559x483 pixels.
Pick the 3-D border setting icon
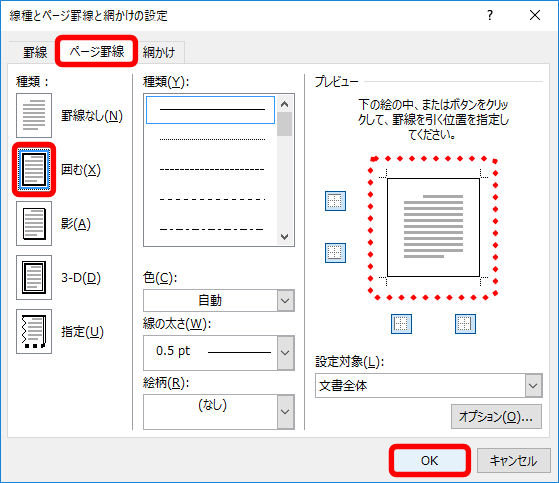(34, 277)
